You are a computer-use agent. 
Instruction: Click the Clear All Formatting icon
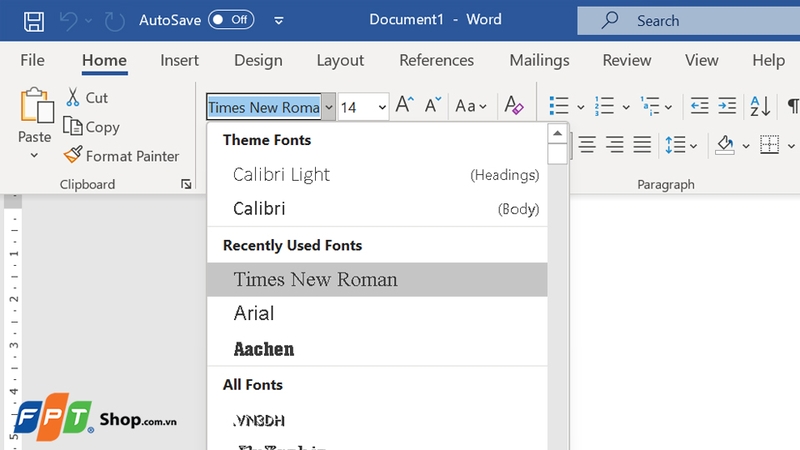point(513,106)
